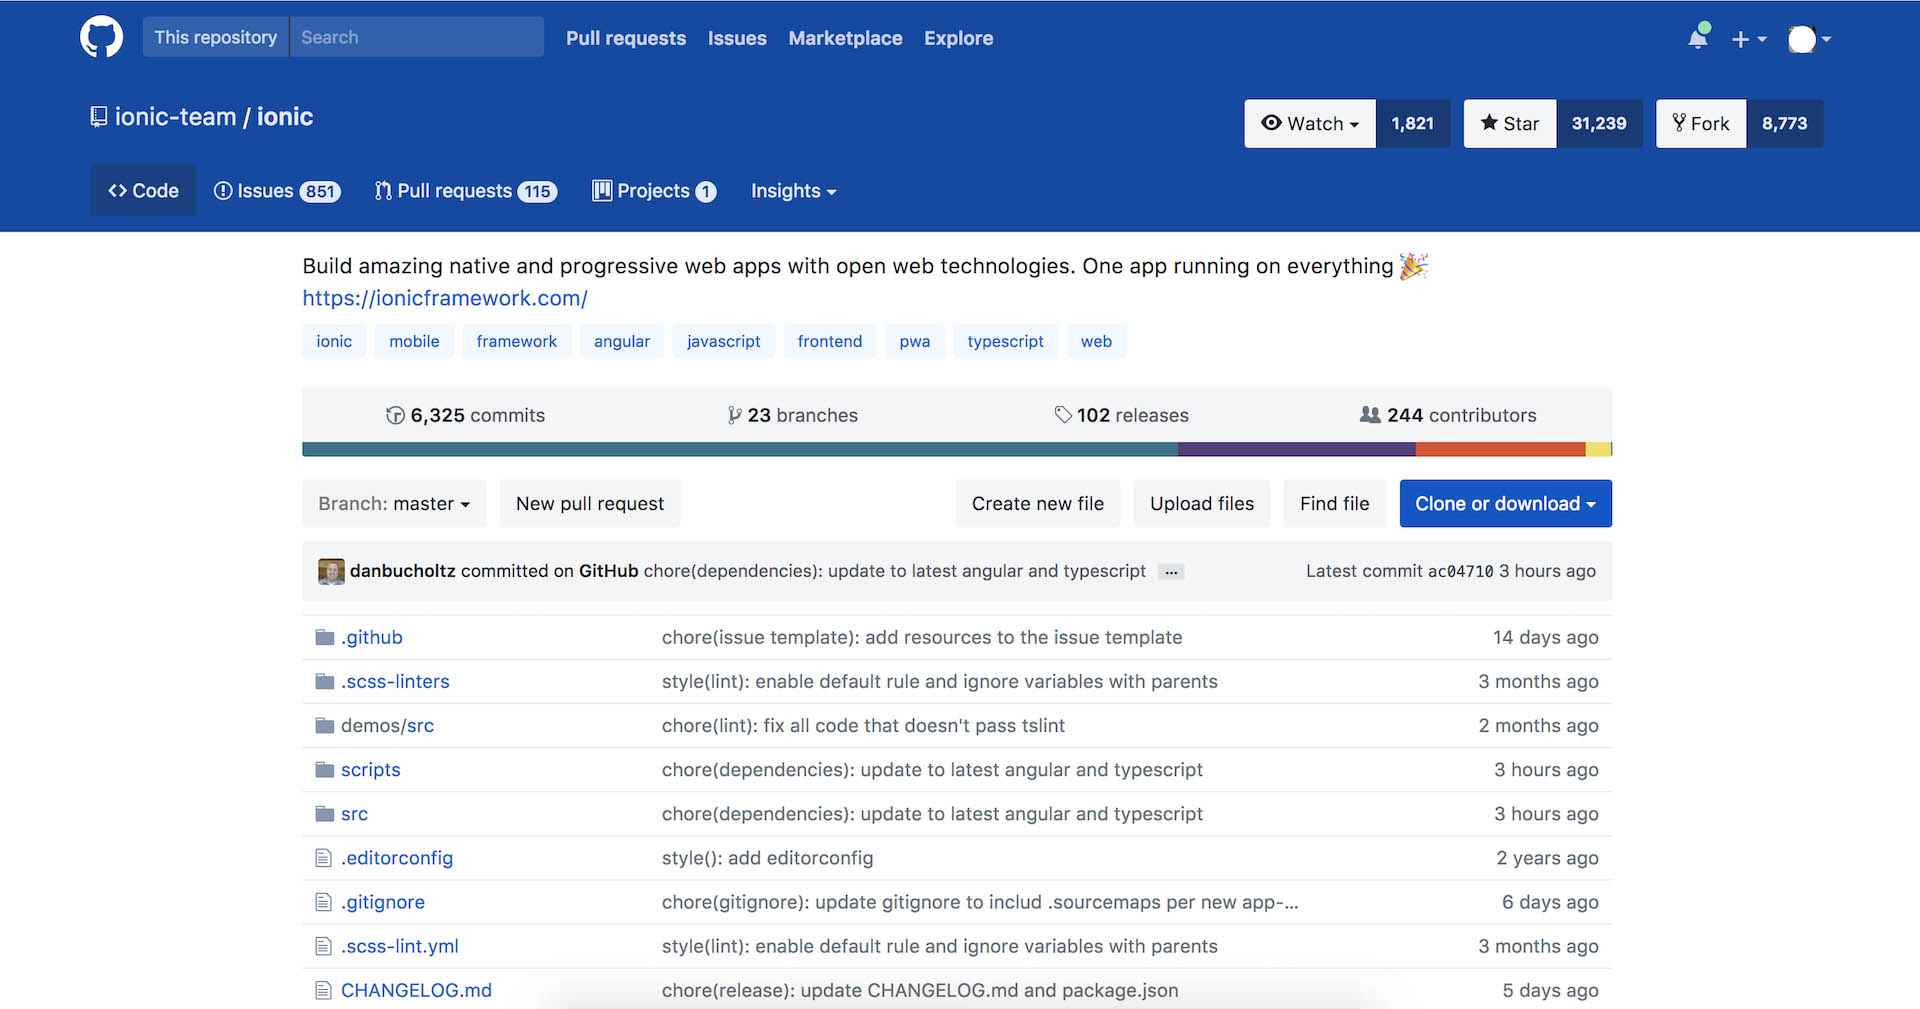The image size is (1920, 1009).
Task: Click the scripts folder icon
Action: point(324,769)
